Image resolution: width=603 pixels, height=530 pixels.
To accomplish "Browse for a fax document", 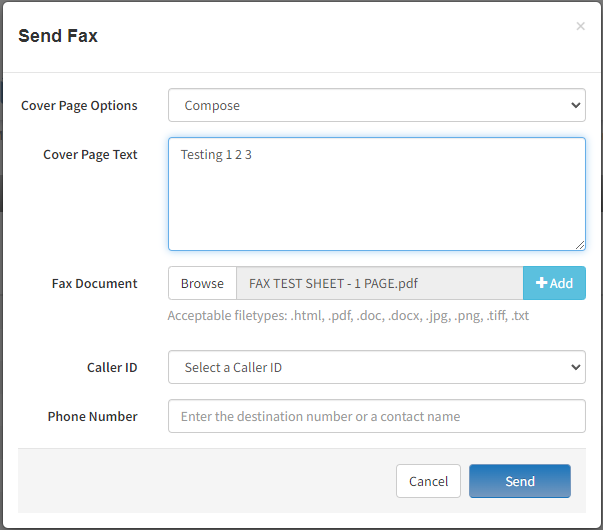I will point(202,283).
